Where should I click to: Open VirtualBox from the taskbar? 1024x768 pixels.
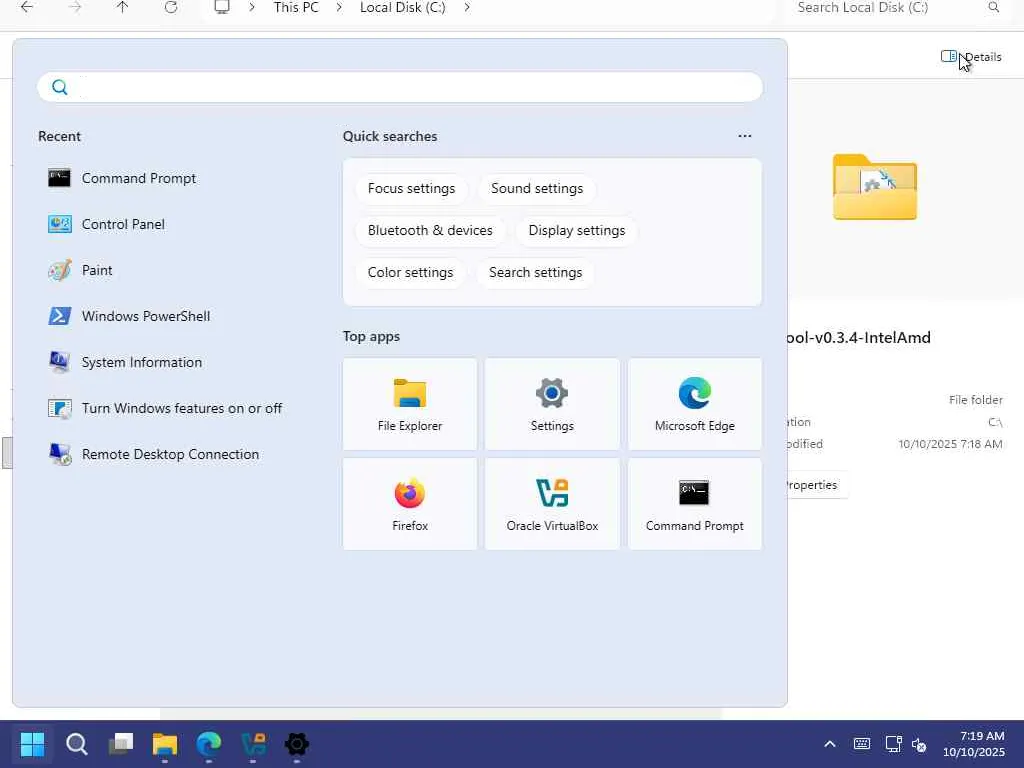click(x=253, y=744)
